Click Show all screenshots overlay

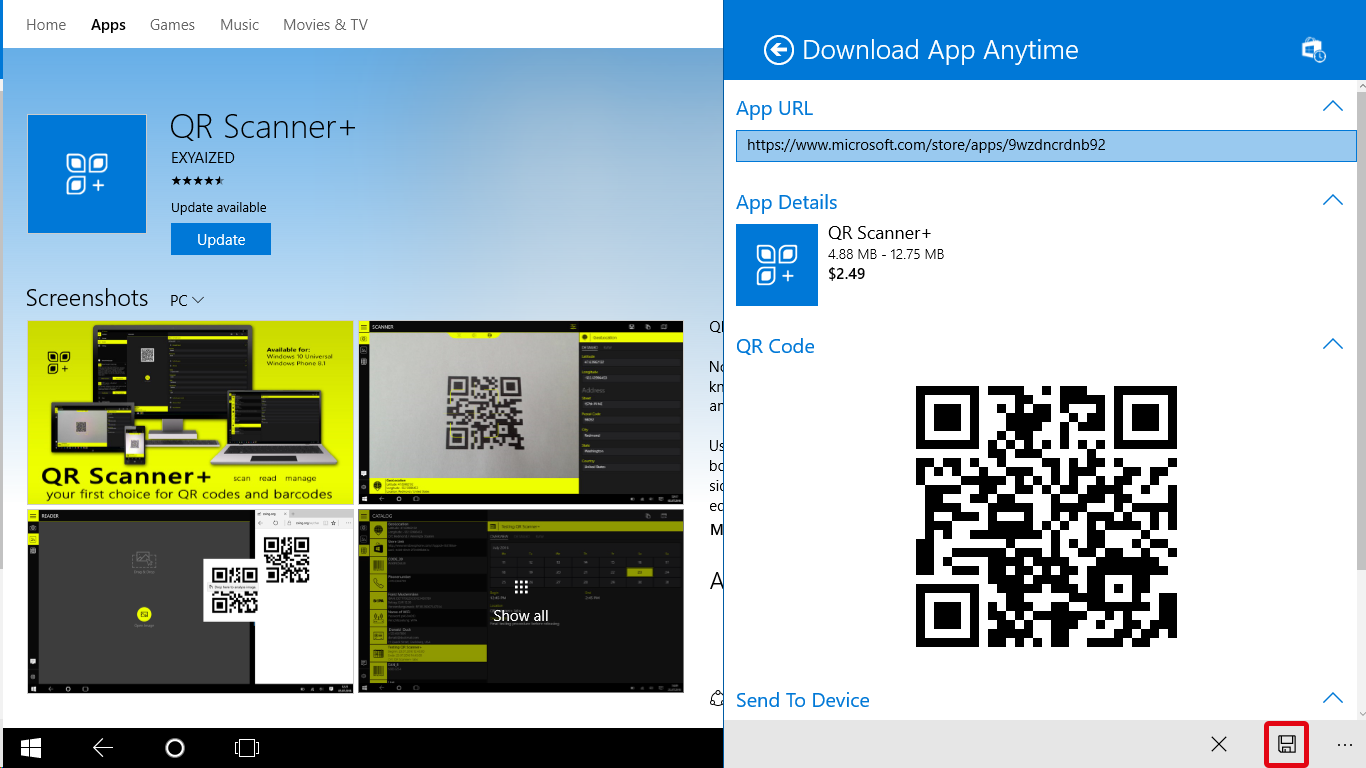coord(520,602)
